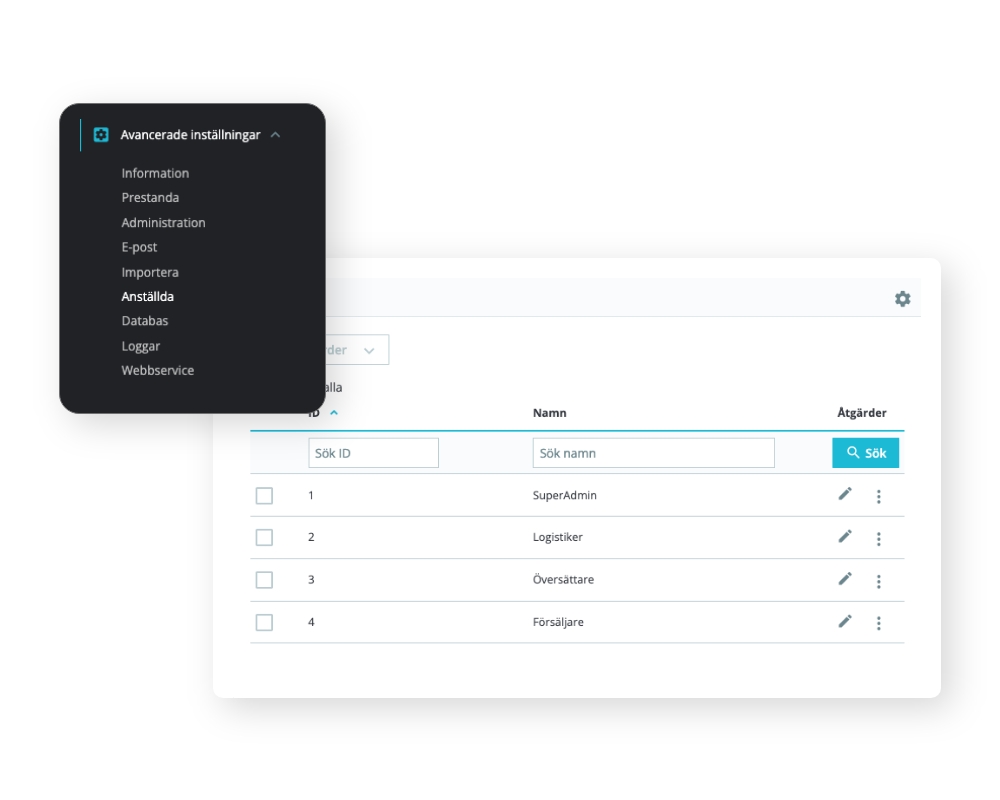The height and width of the screenshot is (800, 1000).
Task: Open the Information menu item
Action: click(x=155, y=173)
